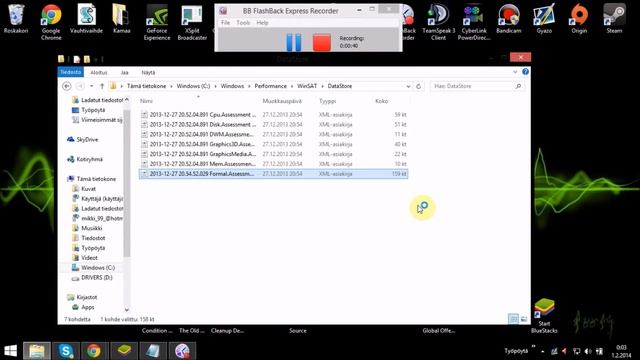Select the Bandicam desktop icon
Image resolution: width=640 pixels, height=360 pixels.
point(509,19)
